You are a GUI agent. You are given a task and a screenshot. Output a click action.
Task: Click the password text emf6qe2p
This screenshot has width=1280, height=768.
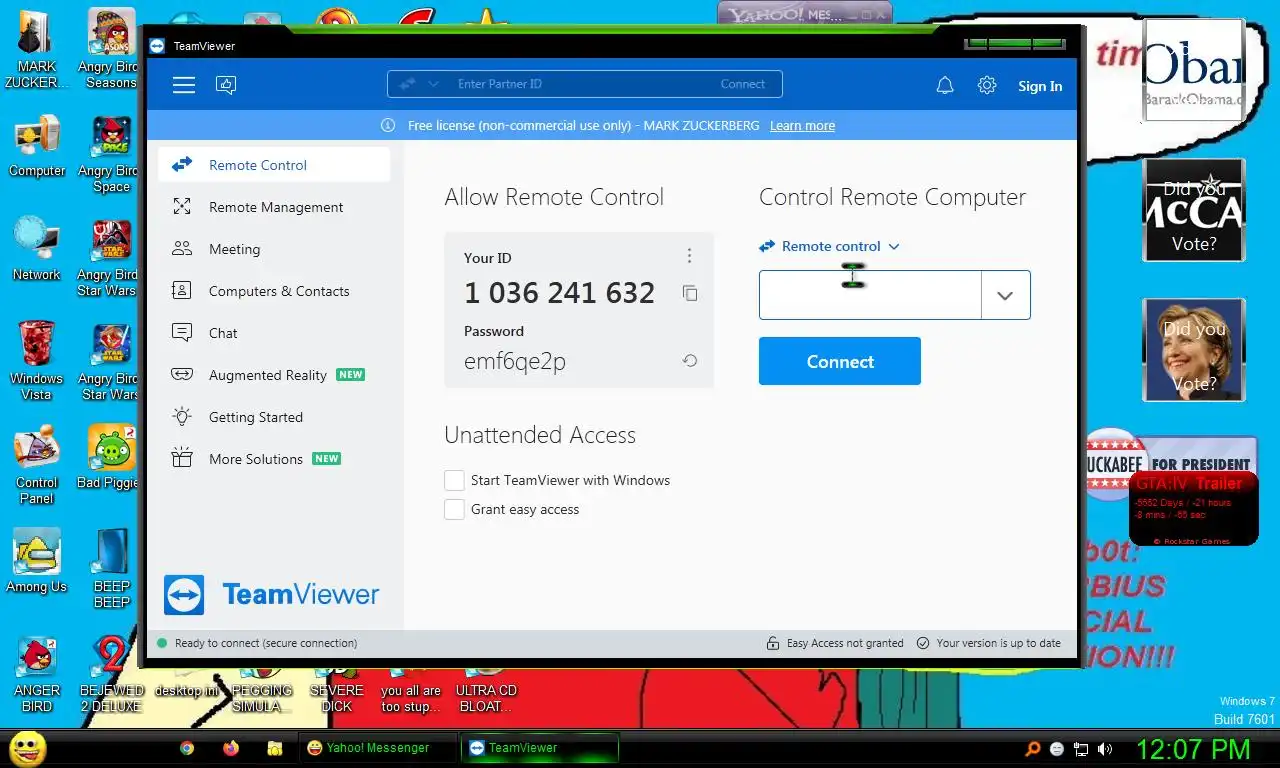pos(515,361)
